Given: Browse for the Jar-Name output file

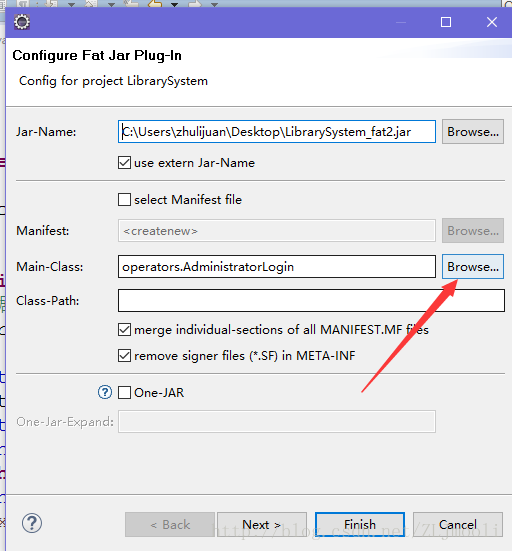Looking at the screenshot, I should click(x=473, y=132).
